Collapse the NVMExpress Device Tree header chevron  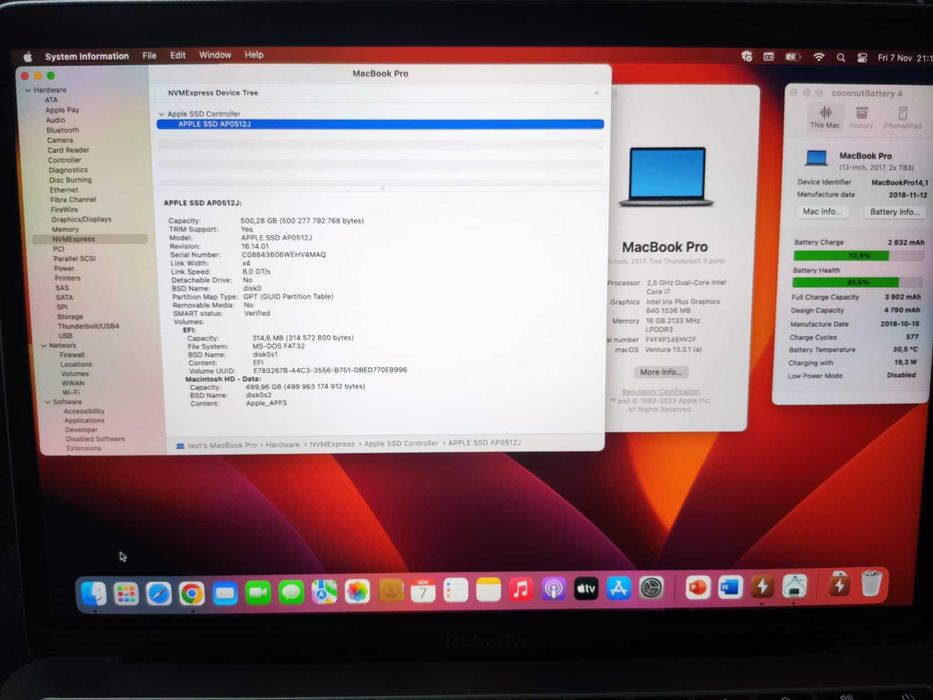pyautogui.click(x=596, y=93)
